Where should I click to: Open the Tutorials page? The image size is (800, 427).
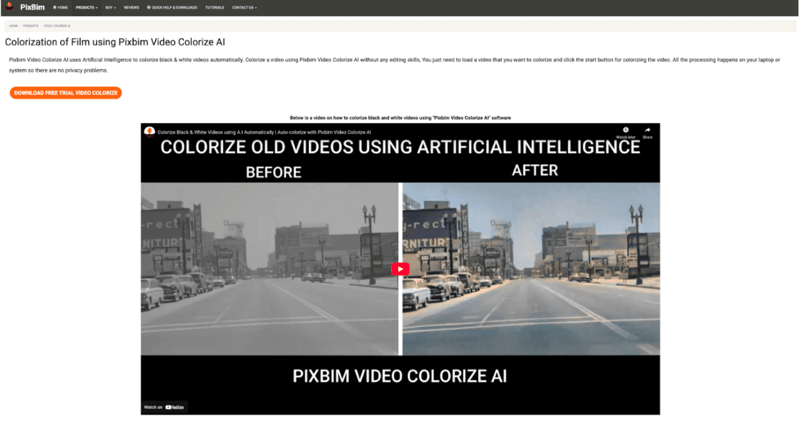pos(215,7)
